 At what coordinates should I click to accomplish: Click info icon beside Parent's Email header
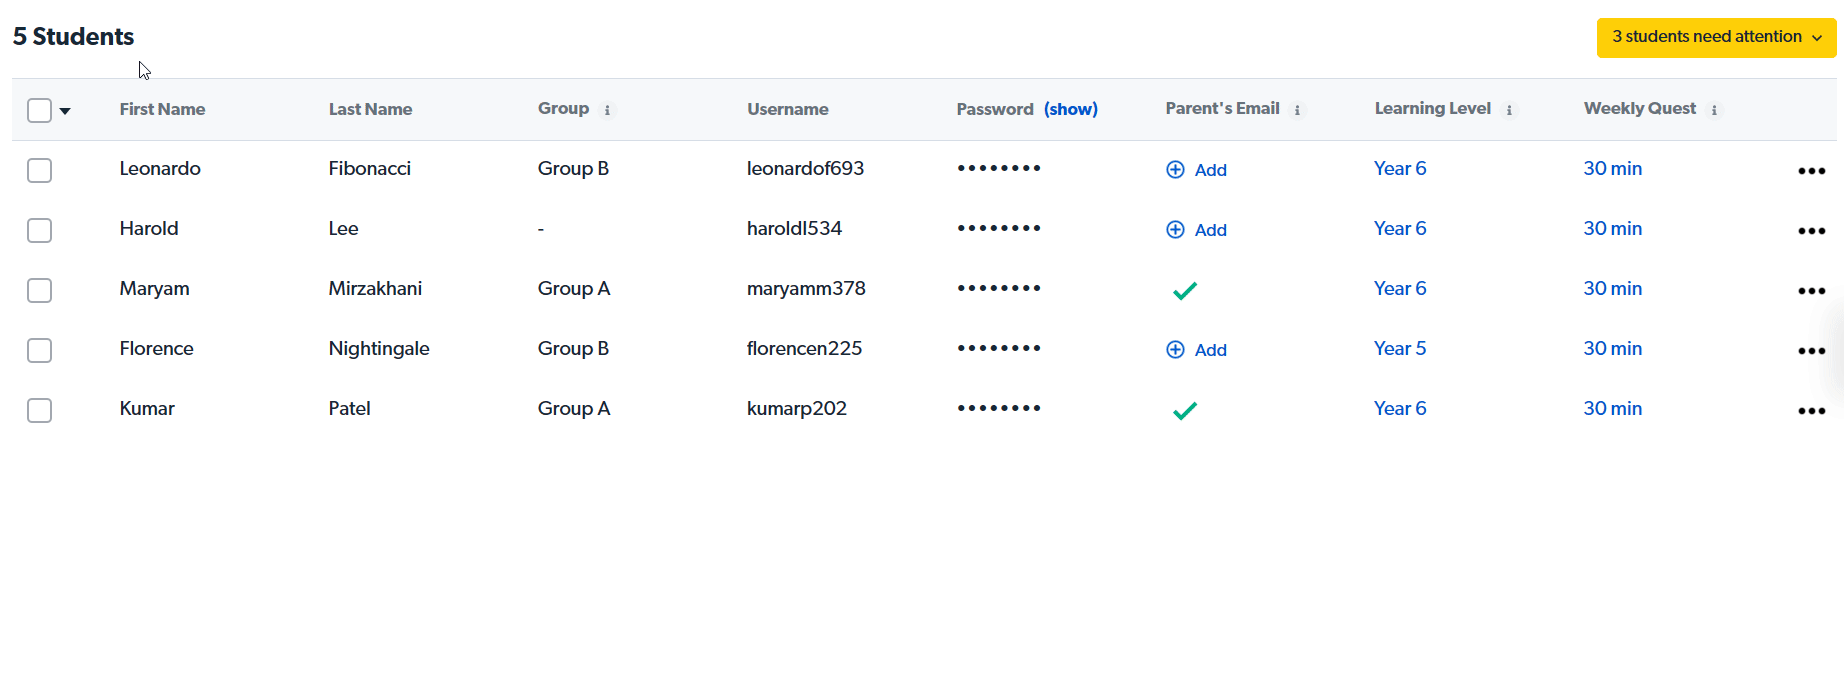coord(1297,110)
